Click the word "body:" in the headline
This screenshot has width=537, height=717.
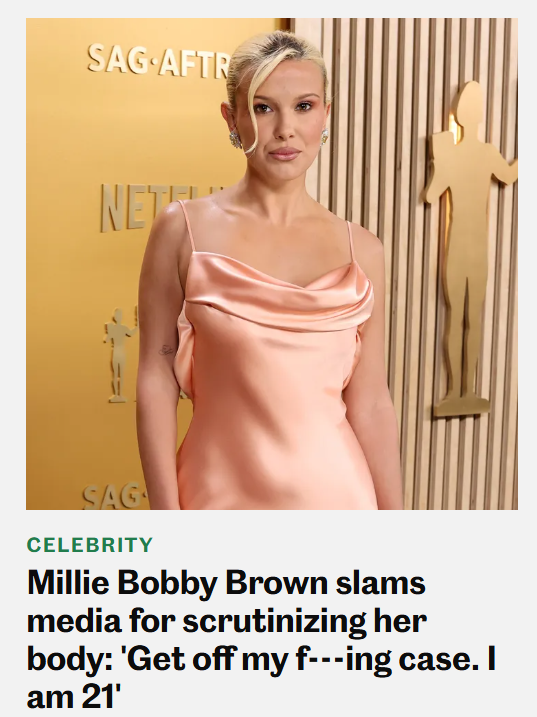point(70,661)
